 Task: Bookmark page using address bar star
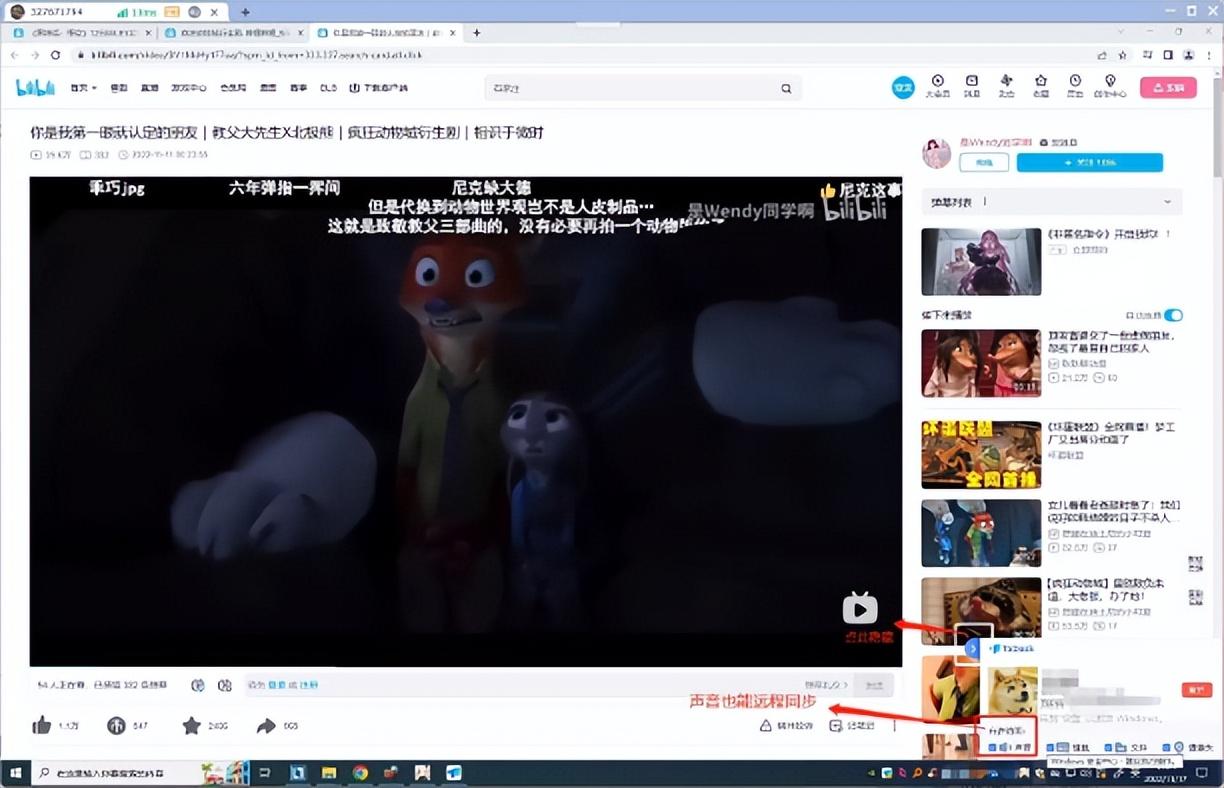pyautogui.click(x=1123, y=55)
